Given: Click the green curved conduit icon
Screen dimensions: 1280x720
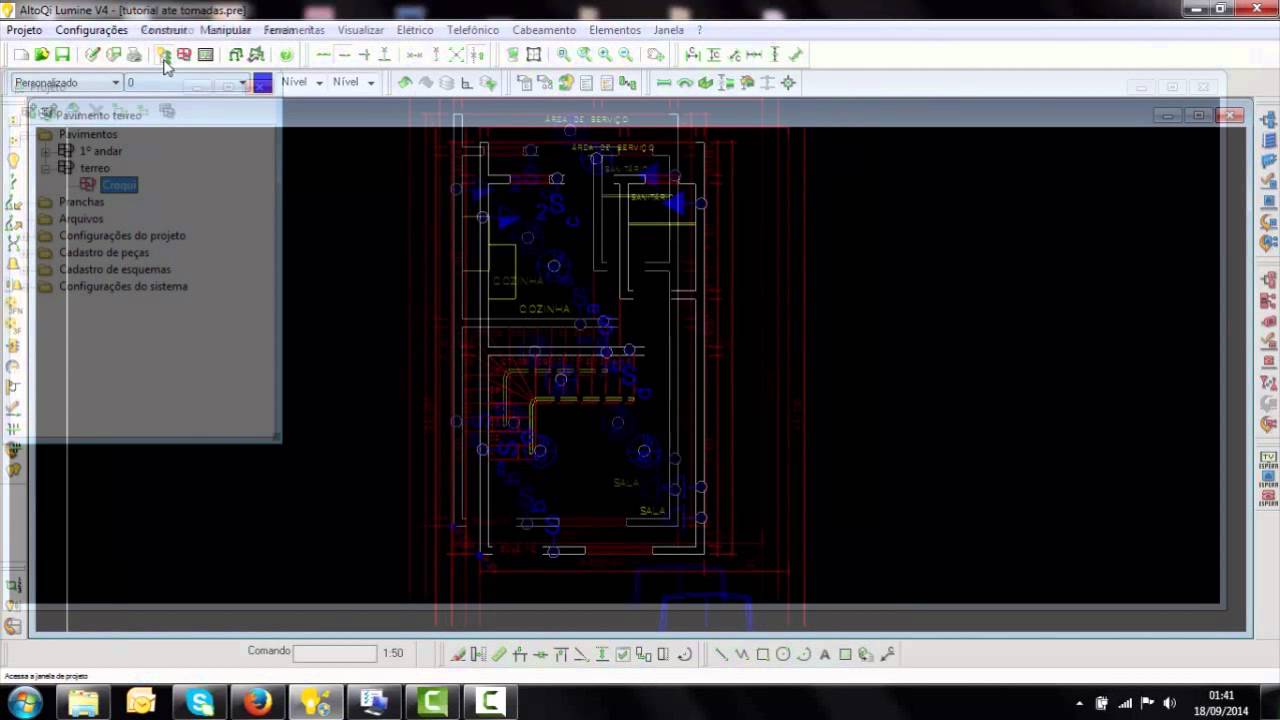Looking at the screenshot, I should (685, 83).
